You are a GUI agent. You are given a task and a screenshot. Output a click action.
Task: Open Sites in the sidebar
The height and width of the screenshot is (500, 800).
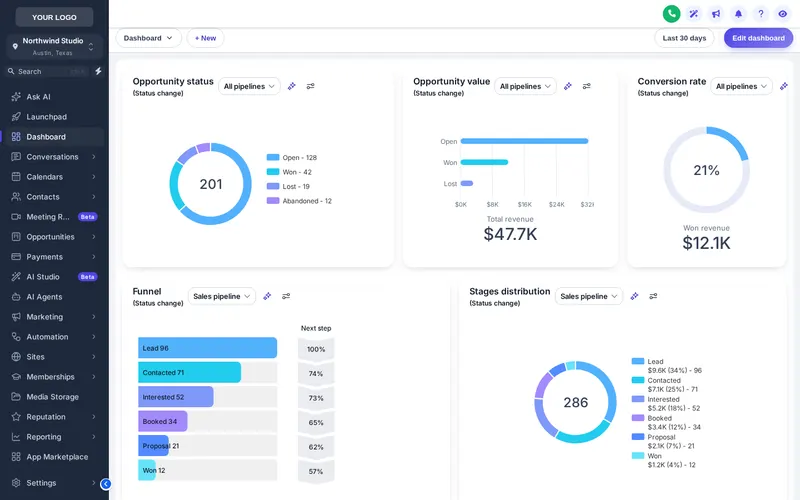54,357
